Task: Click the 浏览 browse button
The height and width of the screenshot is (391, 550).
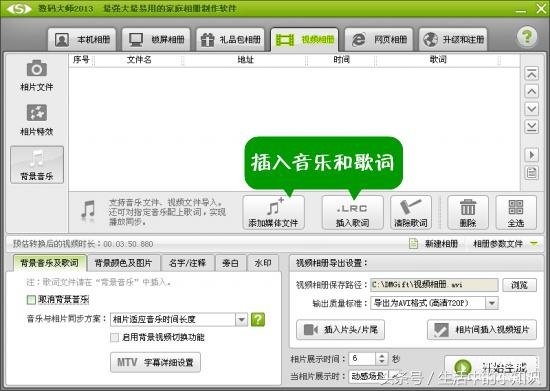Action: coord(519,285)
